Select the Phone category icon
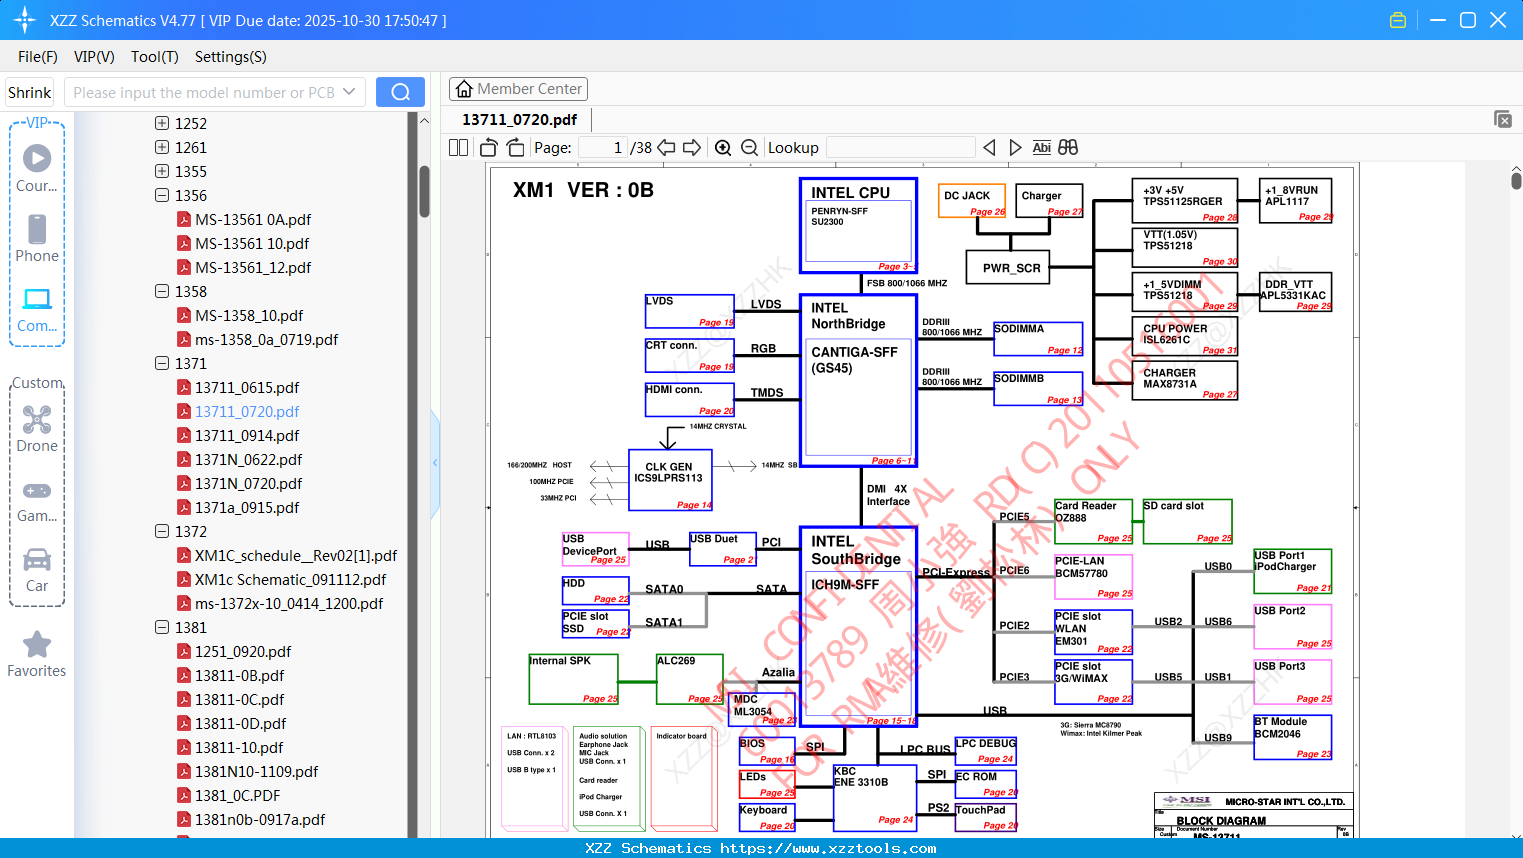This screenshot has height=858, width=1523. (37, 239)
